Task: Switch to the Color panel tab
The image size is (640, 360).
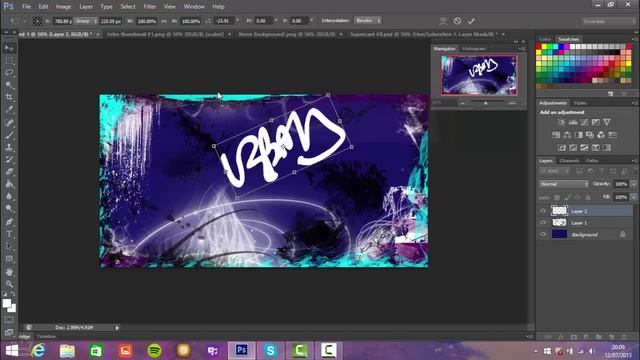Action: coord(545,39)
